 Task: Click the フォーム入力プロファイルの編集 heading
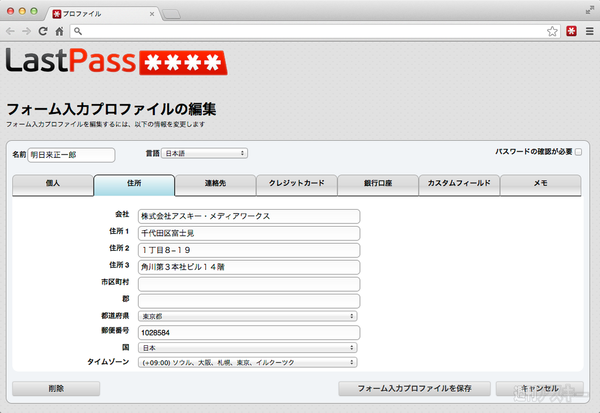pyautogui.click(x=111, y=109)
